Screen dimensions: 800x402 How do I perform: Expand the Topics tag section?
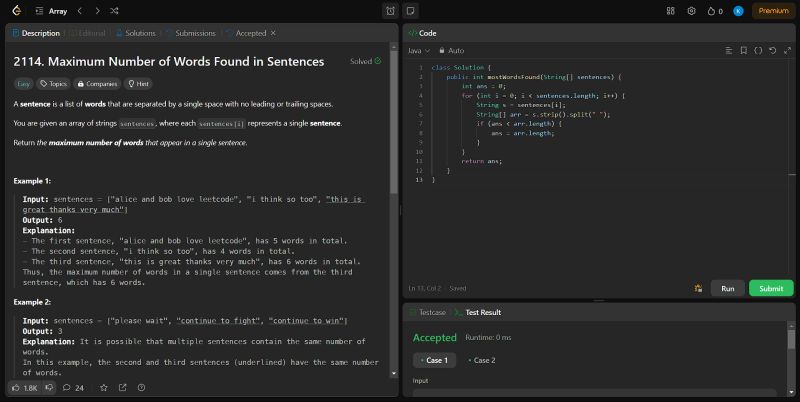pyautogui.click(x=54, y=84)
